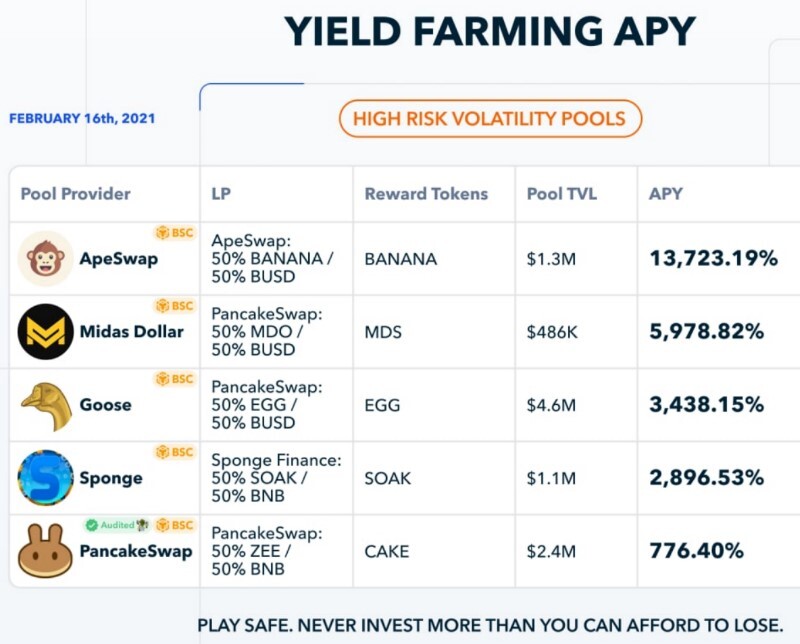This screenshot has height=644, width=800.
Task: Click the Goose golden head logo
Action: point(45,406)
